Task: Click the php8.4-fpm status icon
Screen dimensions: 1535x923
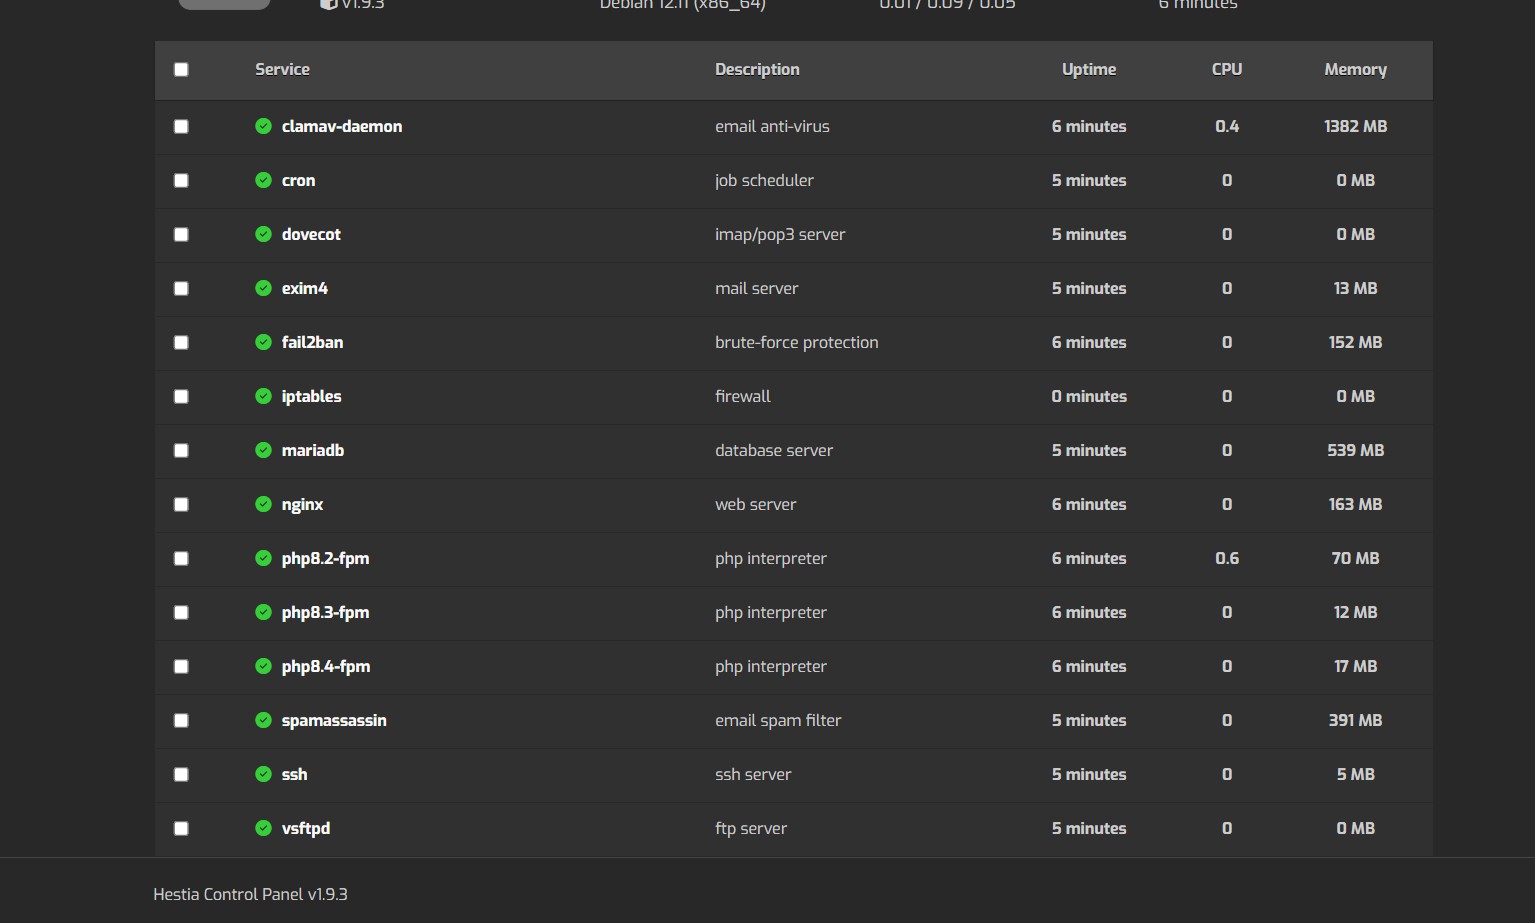Action: (x=263, y=666)
